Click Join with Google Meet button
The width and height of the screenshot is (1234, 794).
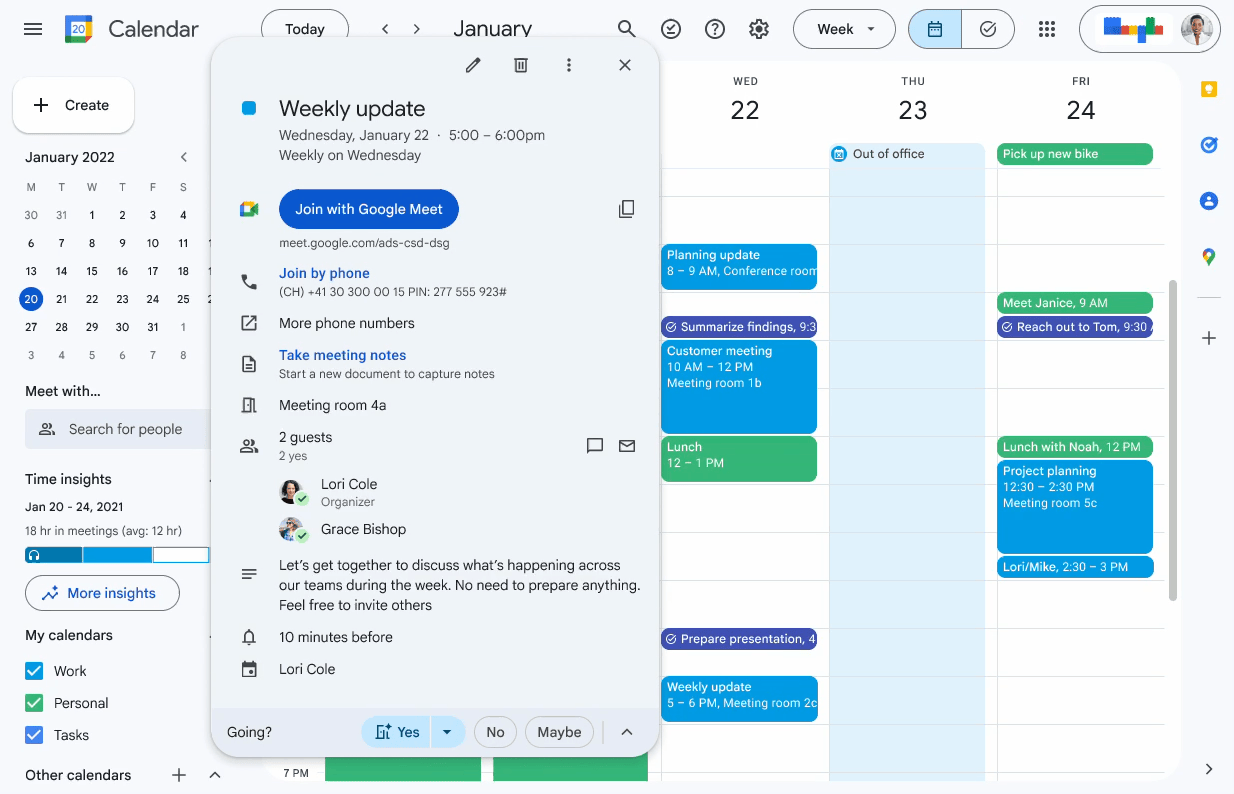click(x=369, y=209)
